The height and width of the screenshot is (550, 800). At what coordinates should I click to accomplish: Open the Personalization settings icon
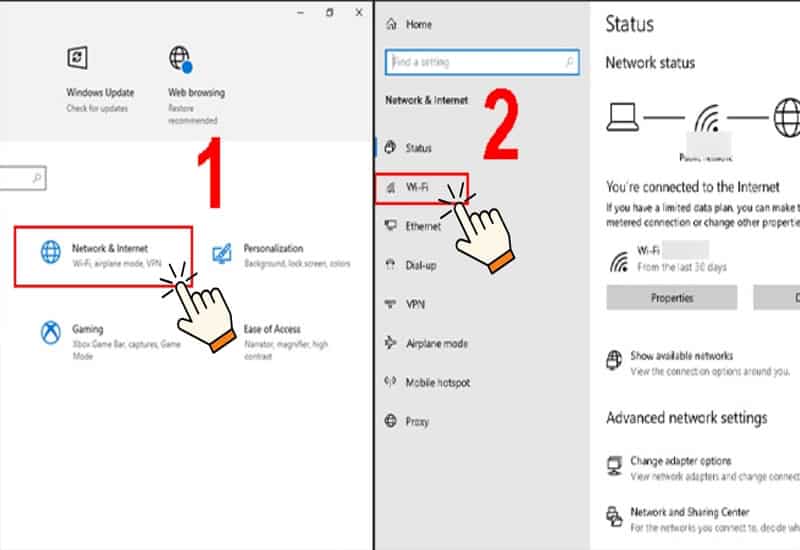pos(223,252)
